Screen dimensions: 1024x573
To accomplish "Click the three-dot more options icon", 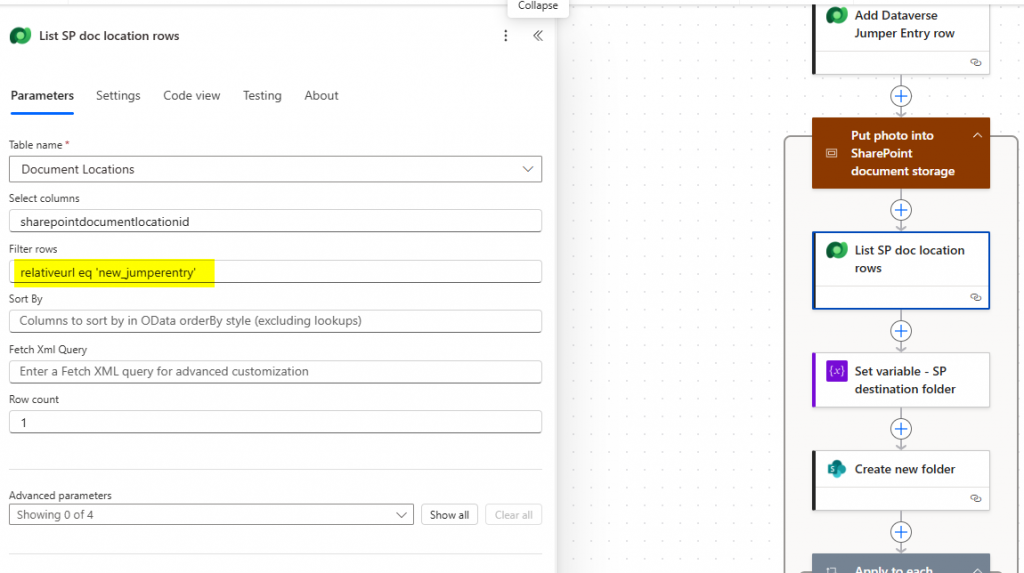I will [506, 36].
